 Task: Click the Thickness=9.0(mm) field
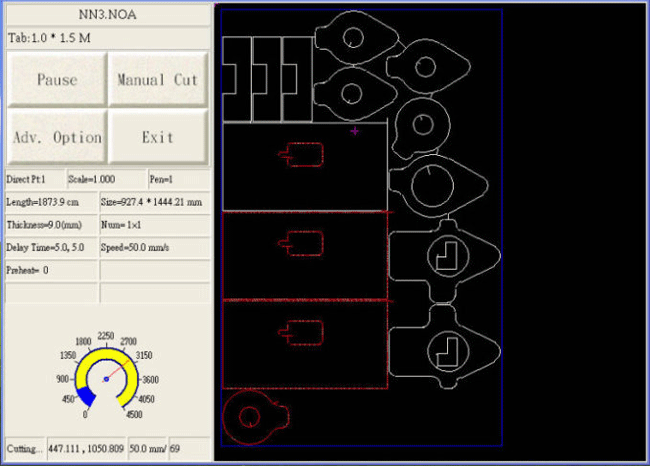pos(51,225)
